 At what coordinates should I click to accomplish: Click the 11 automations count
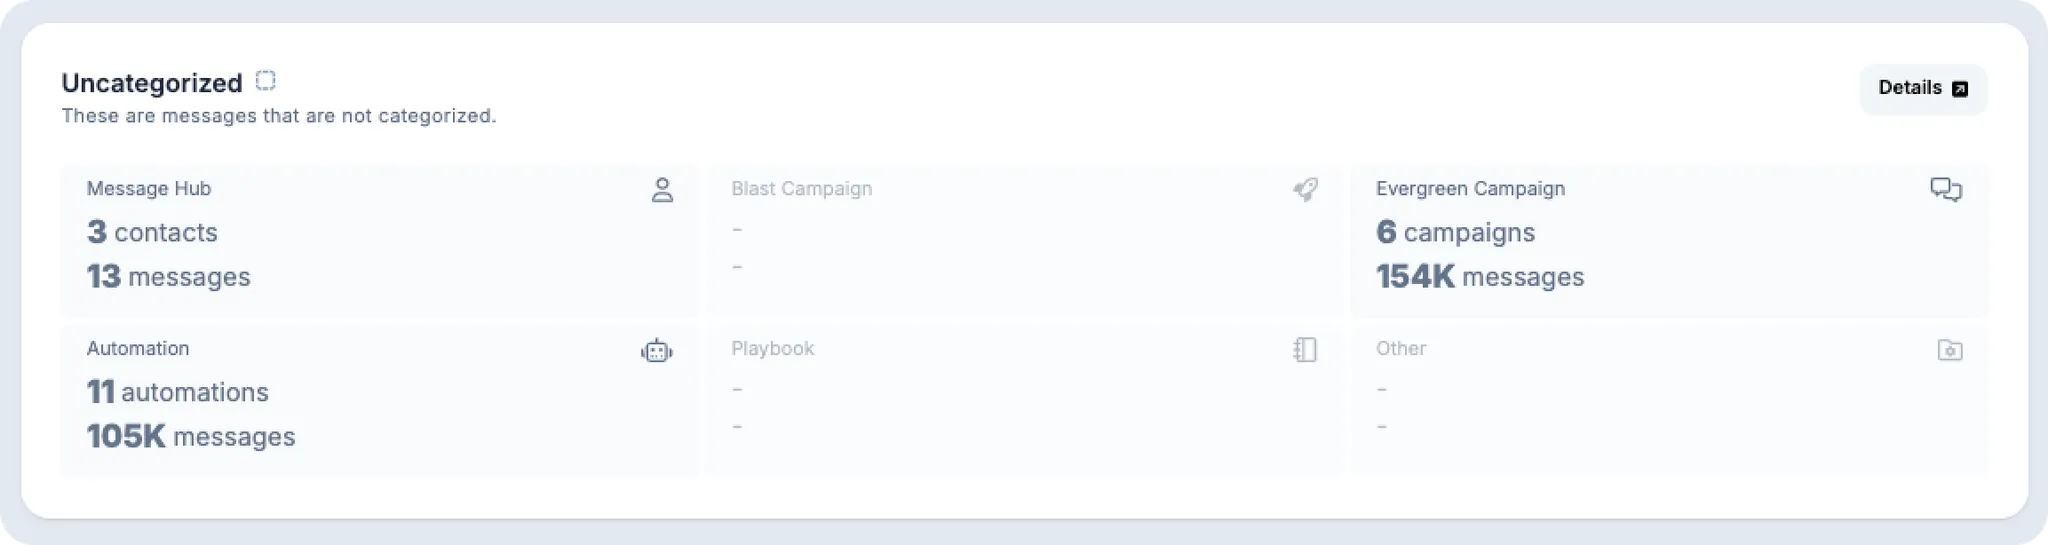pos(177,392)
